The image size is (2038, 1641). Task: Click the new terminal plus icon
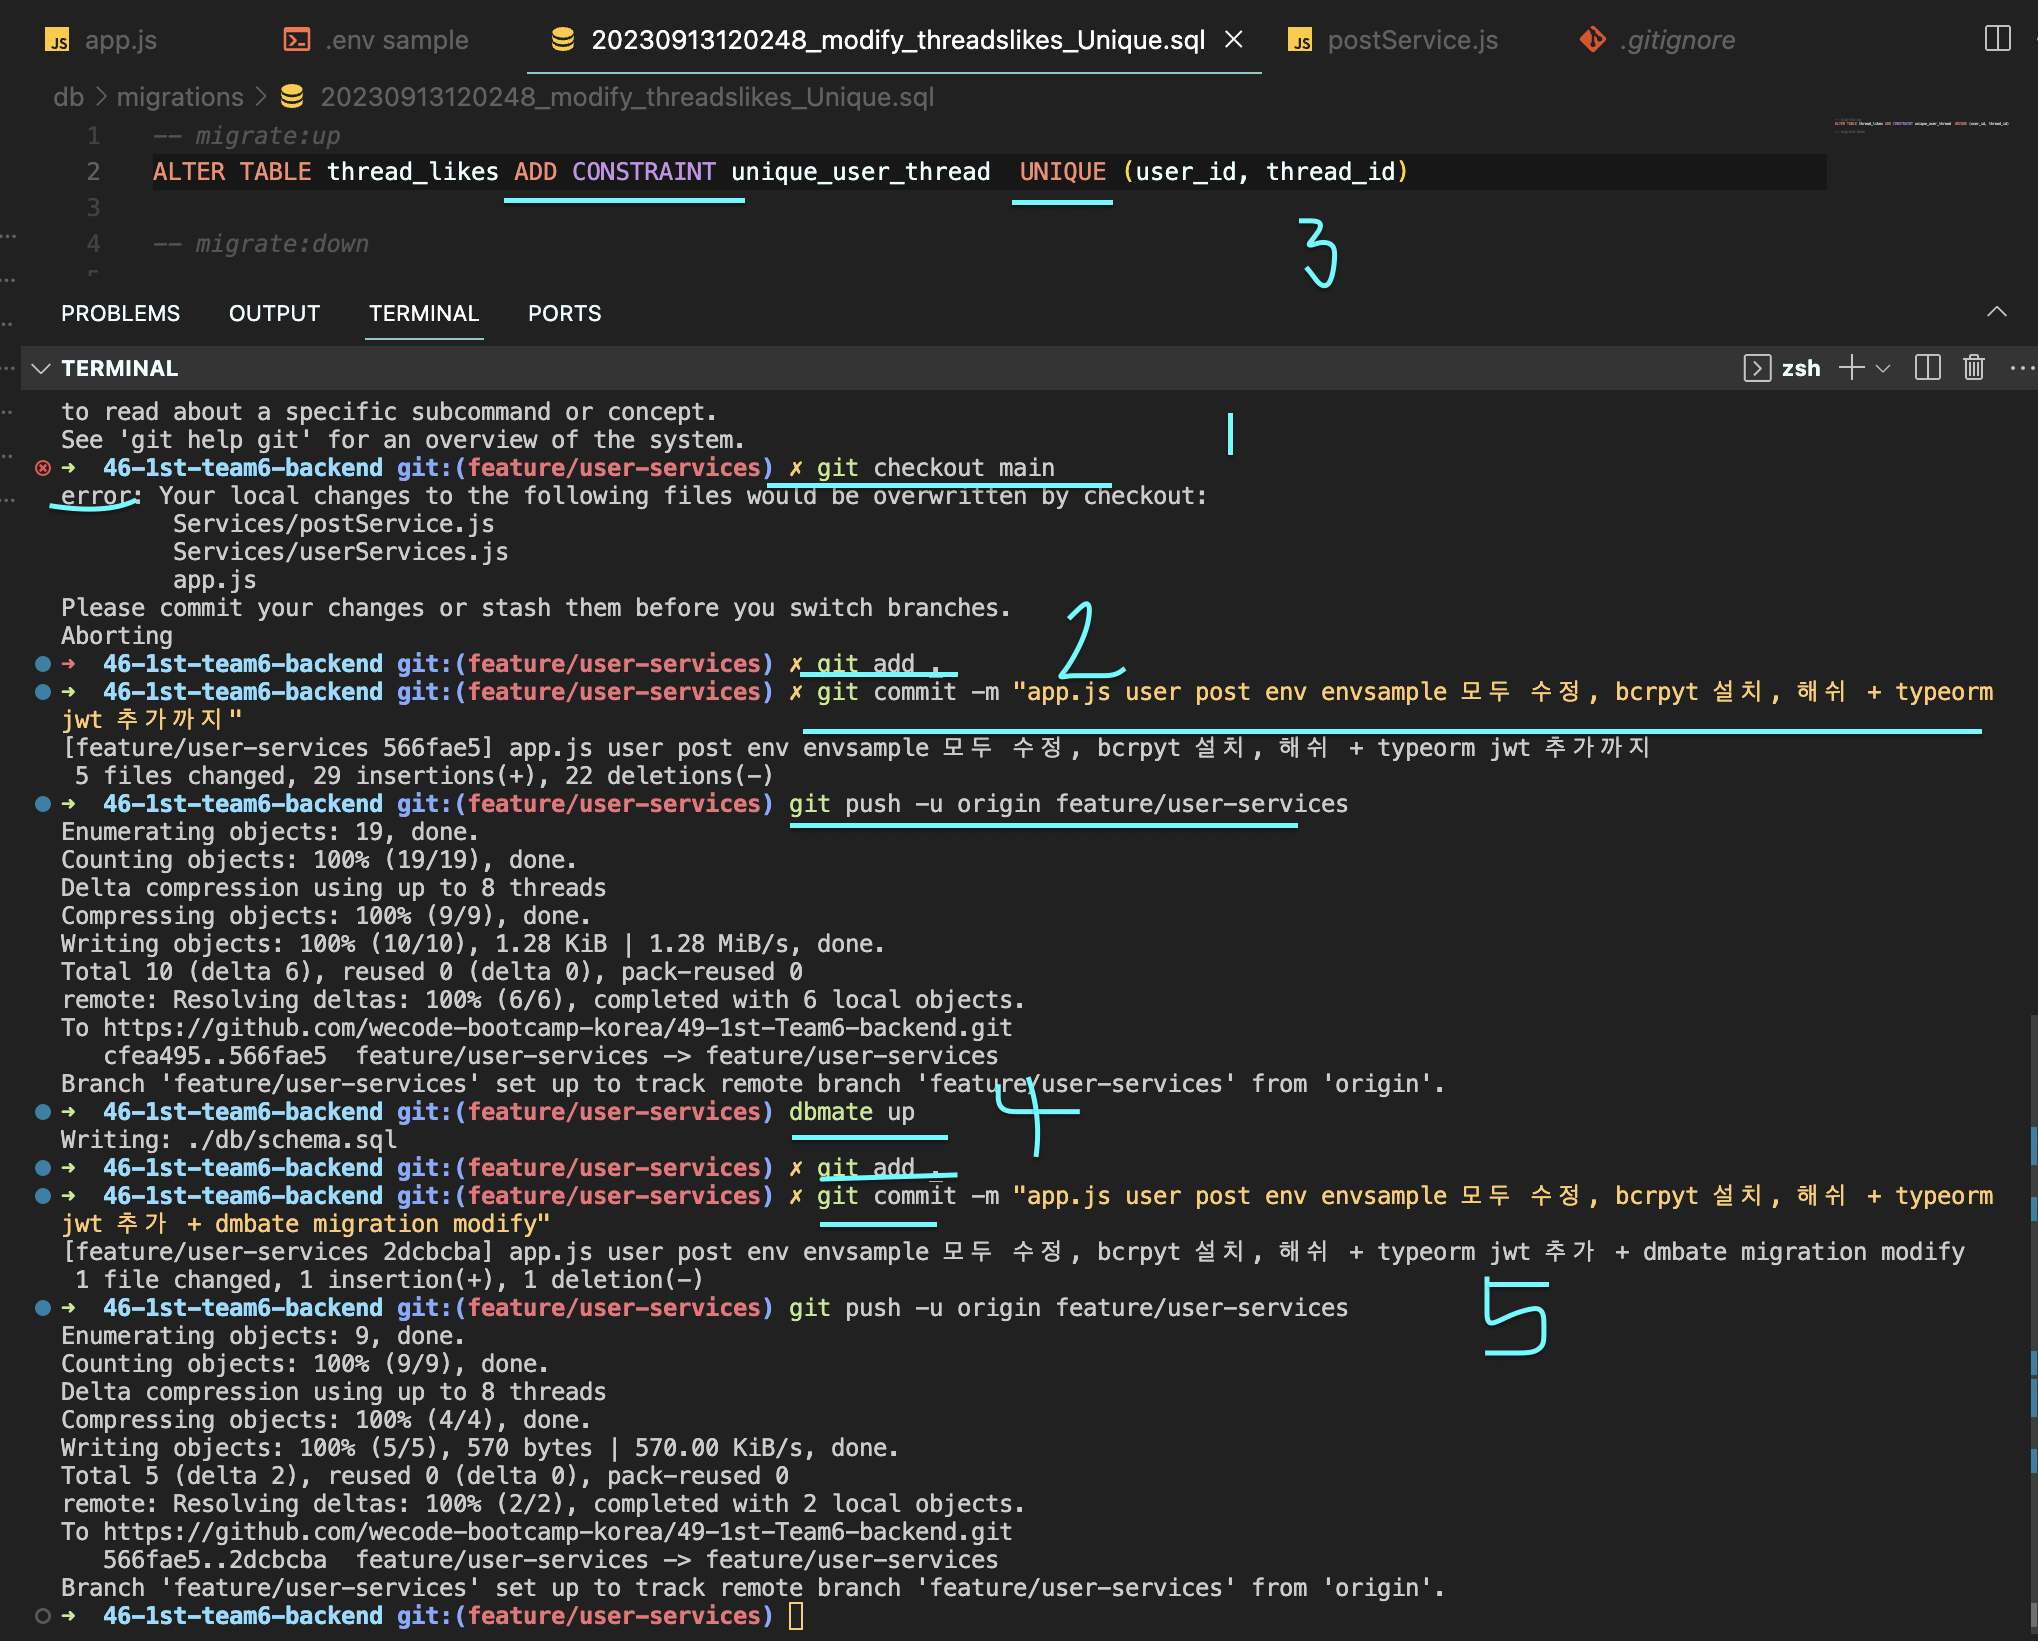1851,368
